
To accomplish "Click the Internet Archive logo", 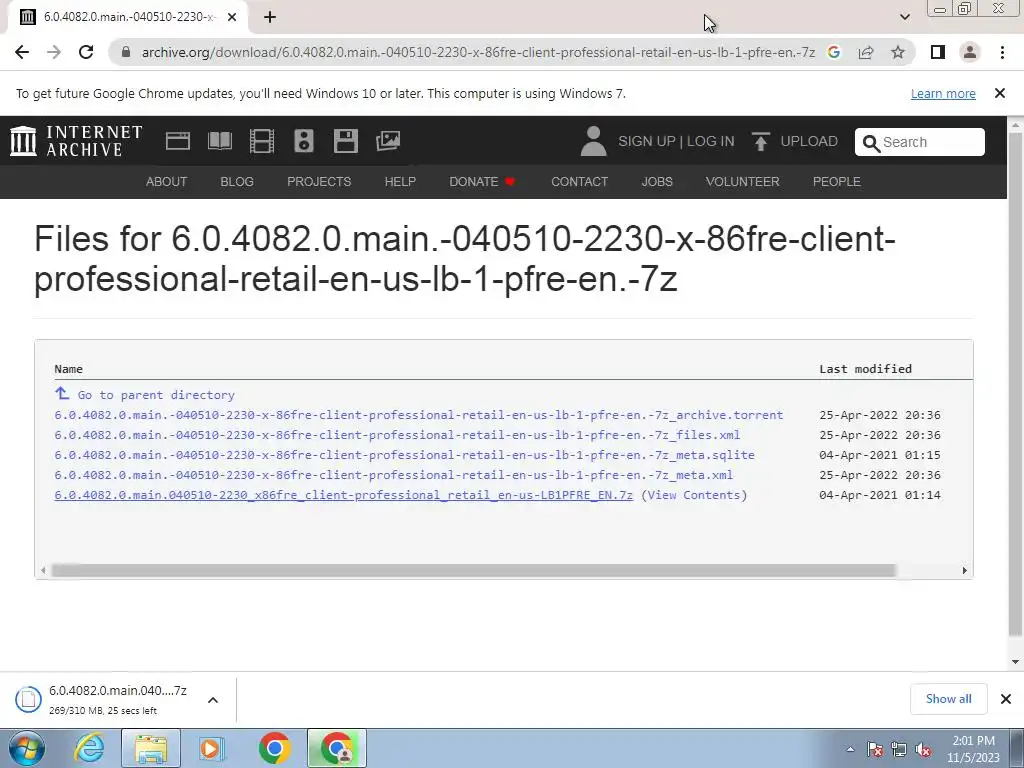I will [76, 141].
